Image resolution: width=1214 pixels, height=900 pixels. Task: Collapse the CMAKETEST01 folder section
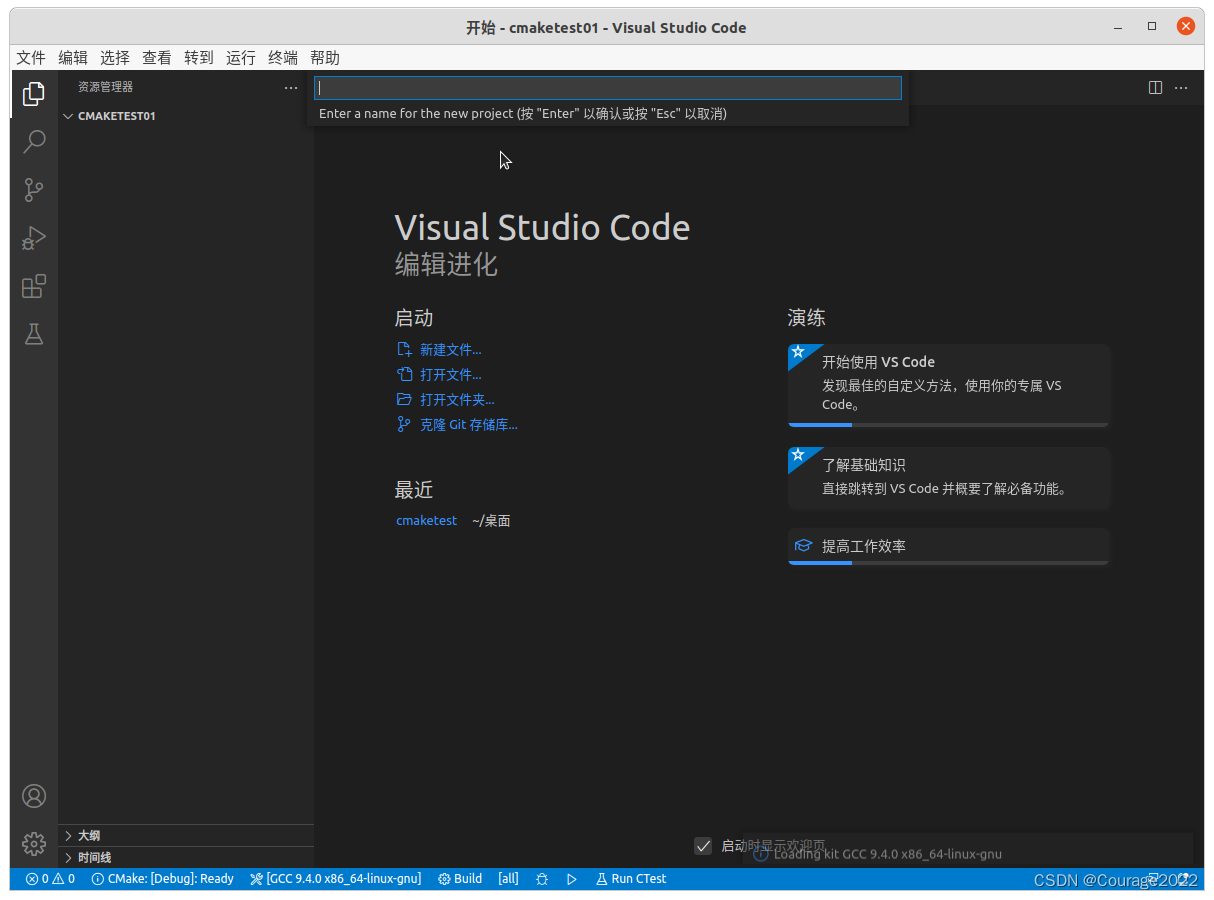point(186,116)
